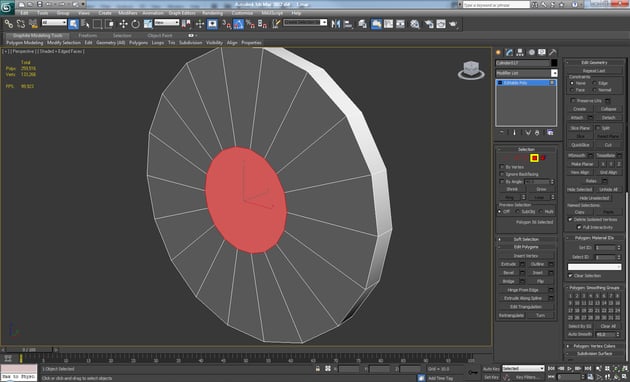Click the Cylinder object name field
Screen dimensions: 630x382
[522, 63]
